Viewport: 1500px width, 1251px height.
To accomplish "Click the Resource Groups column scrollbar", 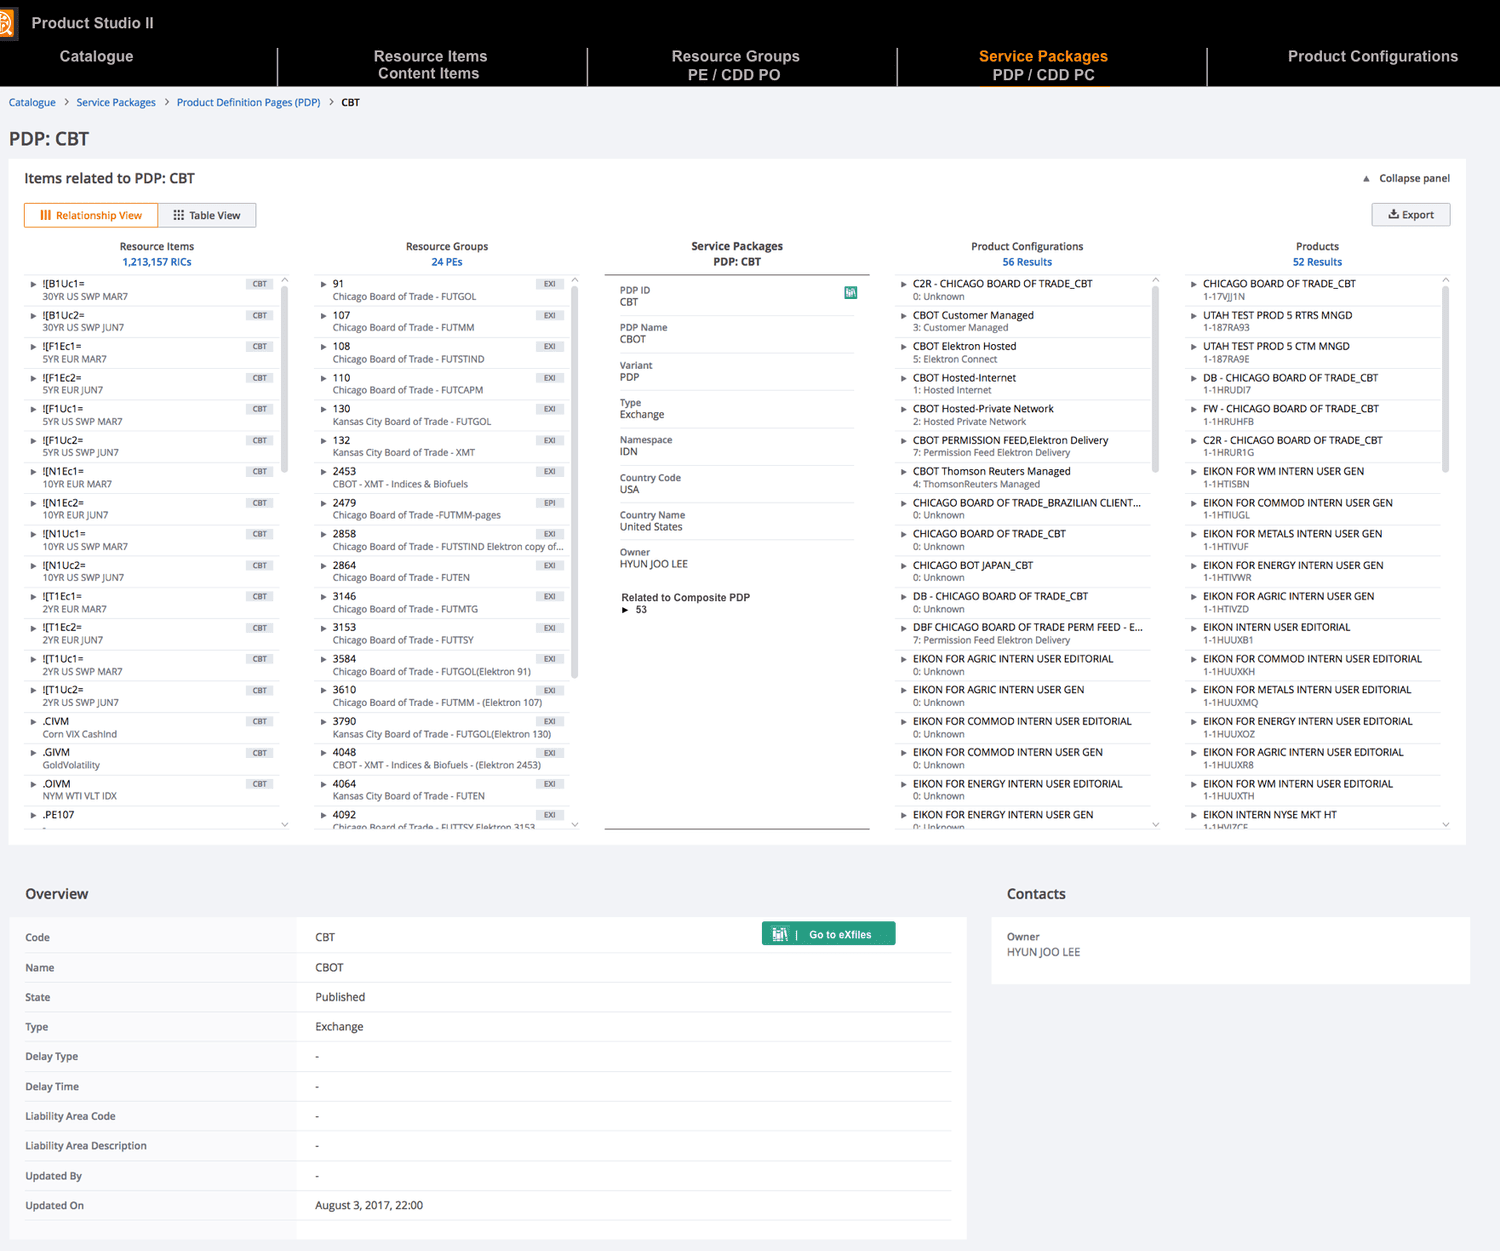I will click(575, 483).
